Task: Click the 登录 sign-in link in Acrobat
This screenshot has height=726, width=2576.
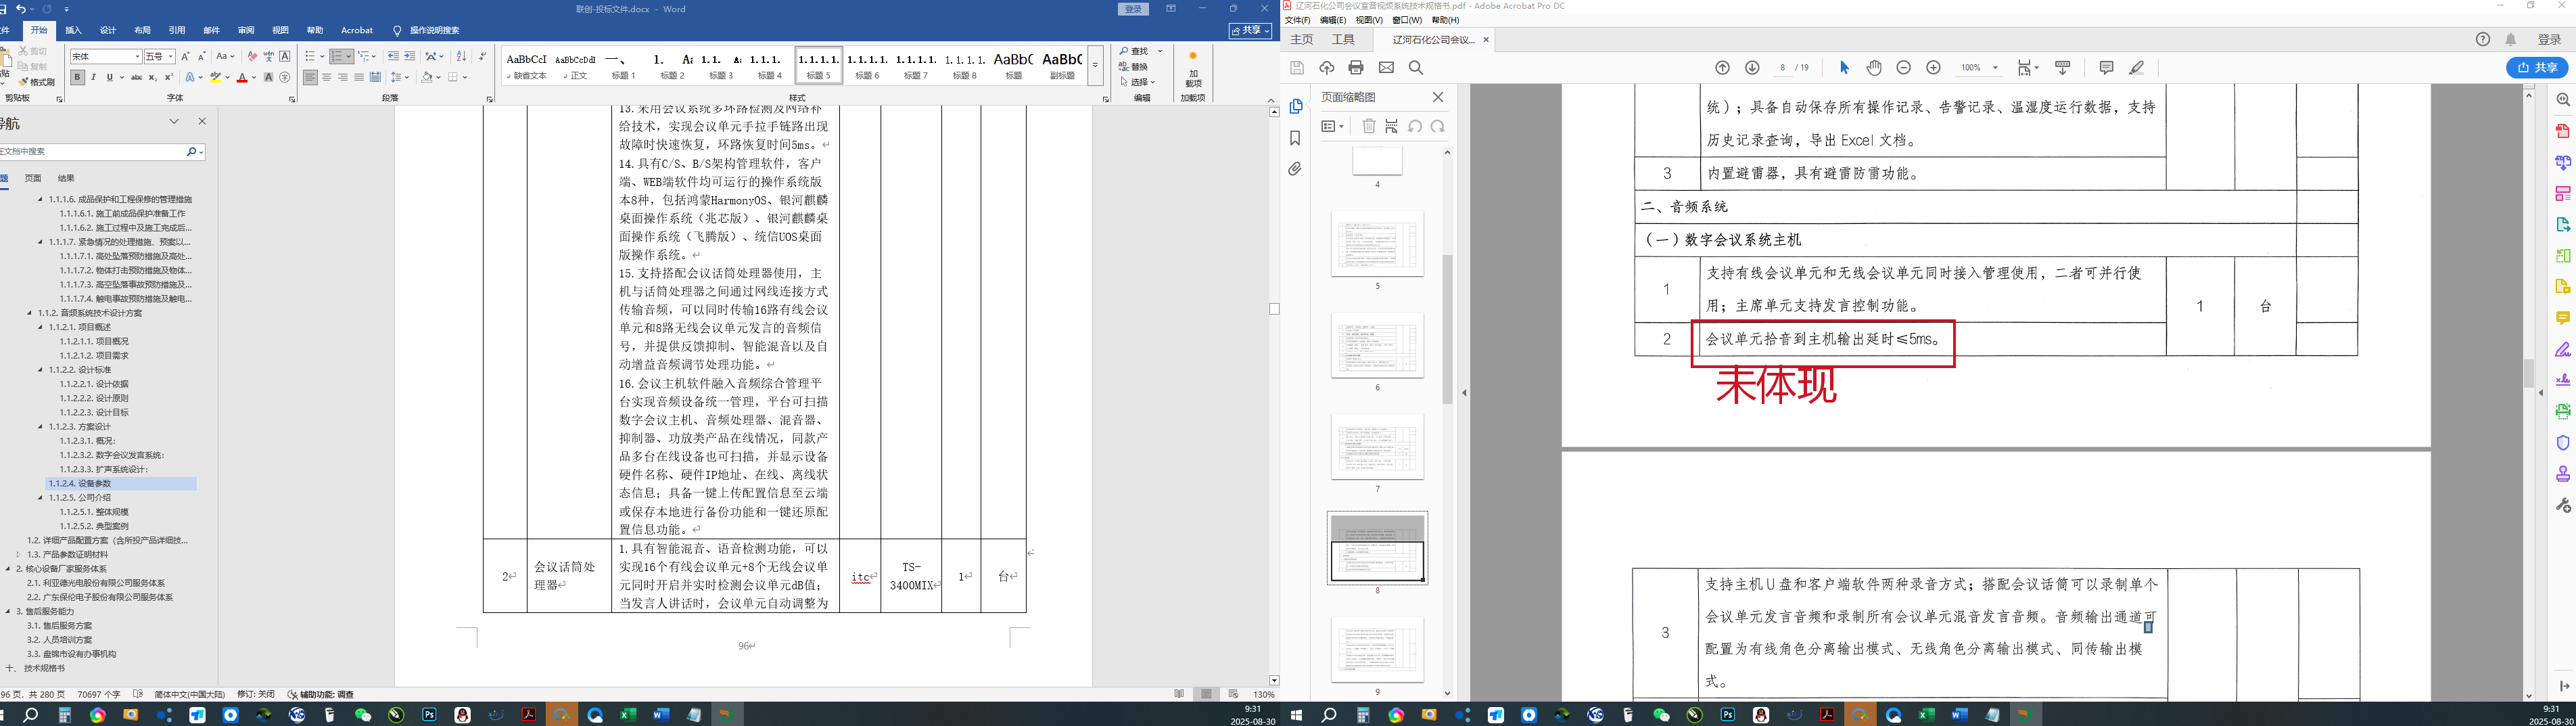Action: (x=2549, y=39)
